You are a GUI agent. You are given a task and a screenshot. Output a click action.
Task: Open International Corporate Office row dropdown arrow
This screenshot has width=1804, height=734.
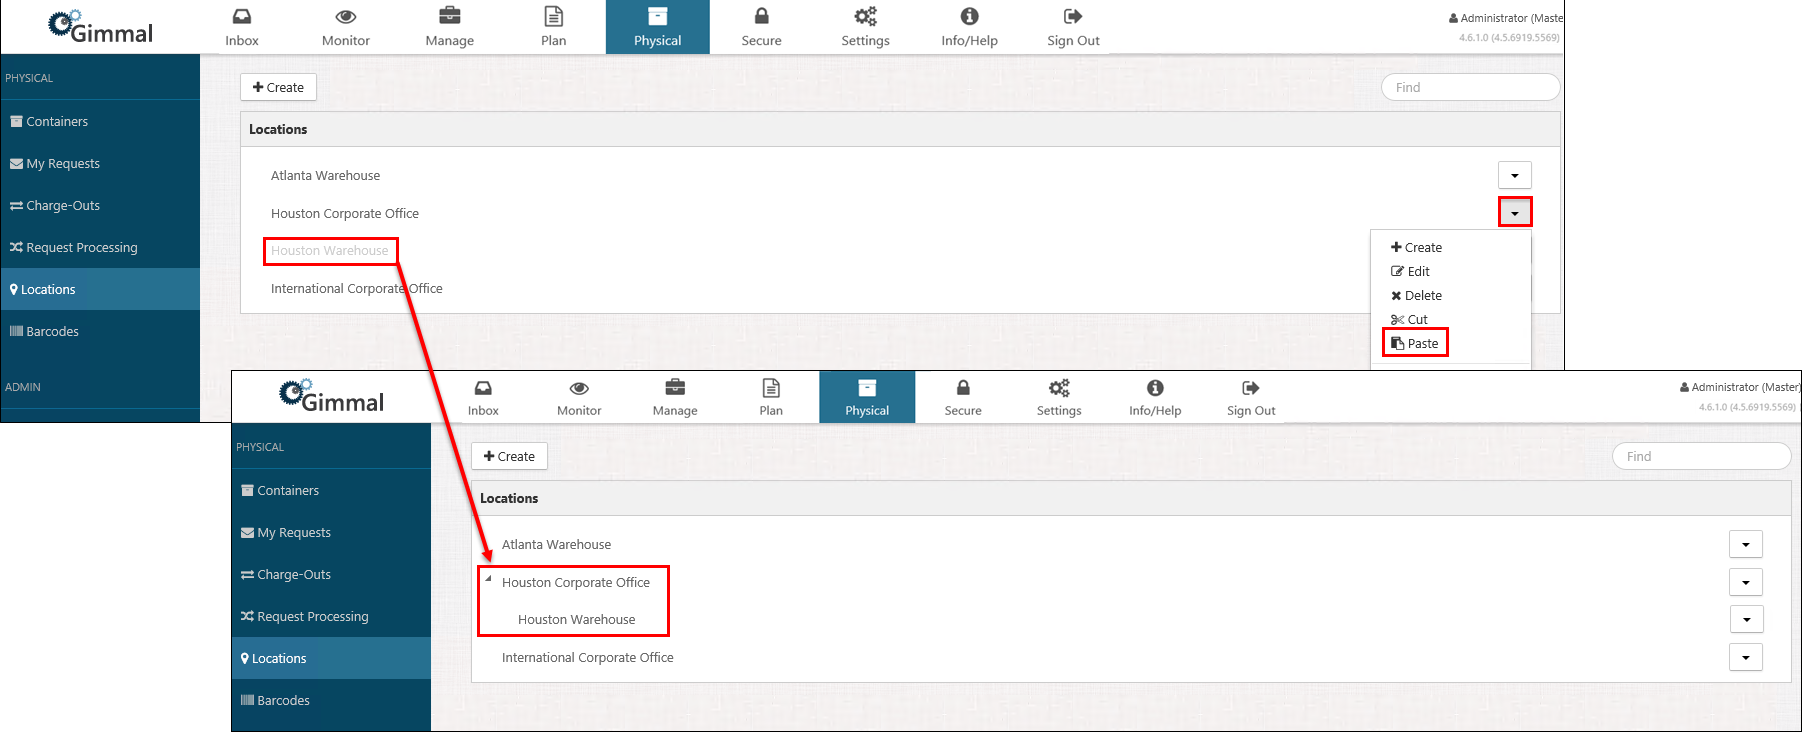click(1746, 657)
